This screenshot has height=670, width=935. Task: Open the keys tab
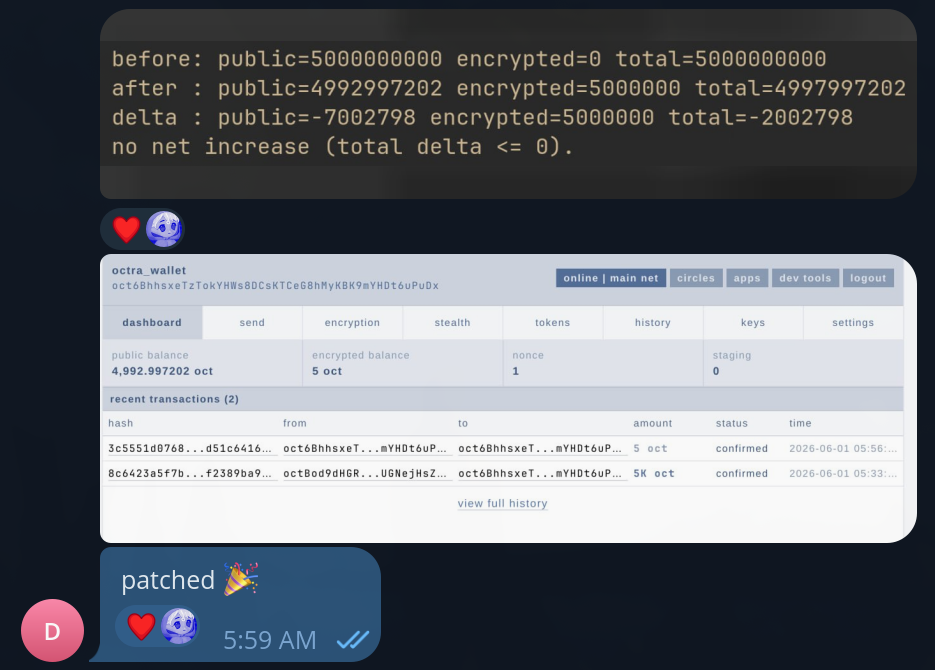point(753,322)
